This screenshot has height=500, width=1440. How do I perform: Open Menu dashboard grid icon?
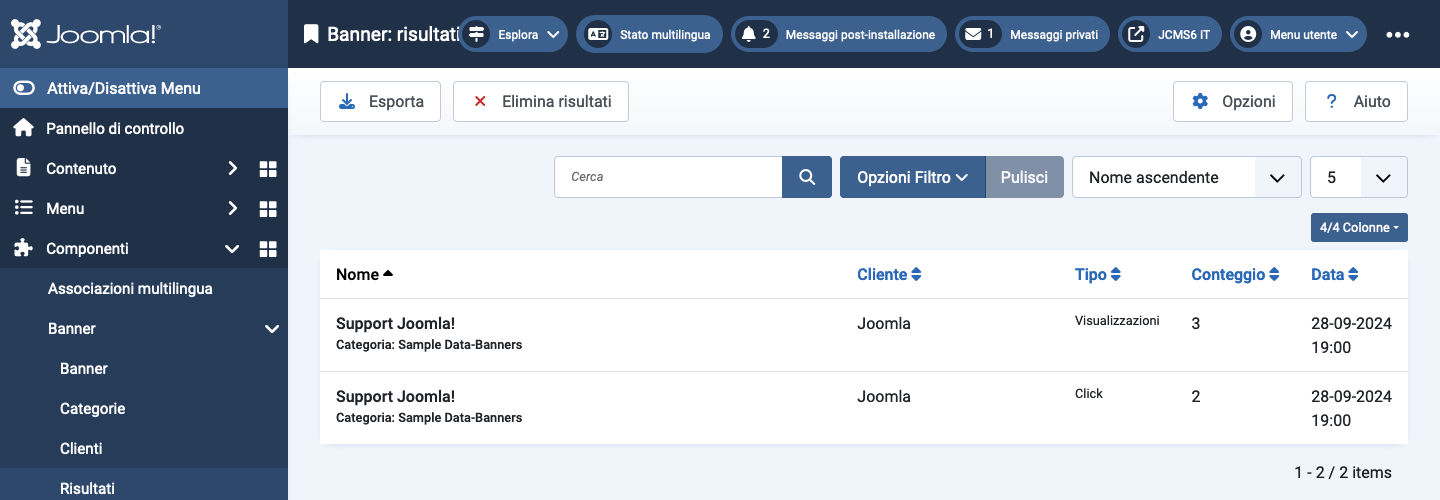click(268, 209)
